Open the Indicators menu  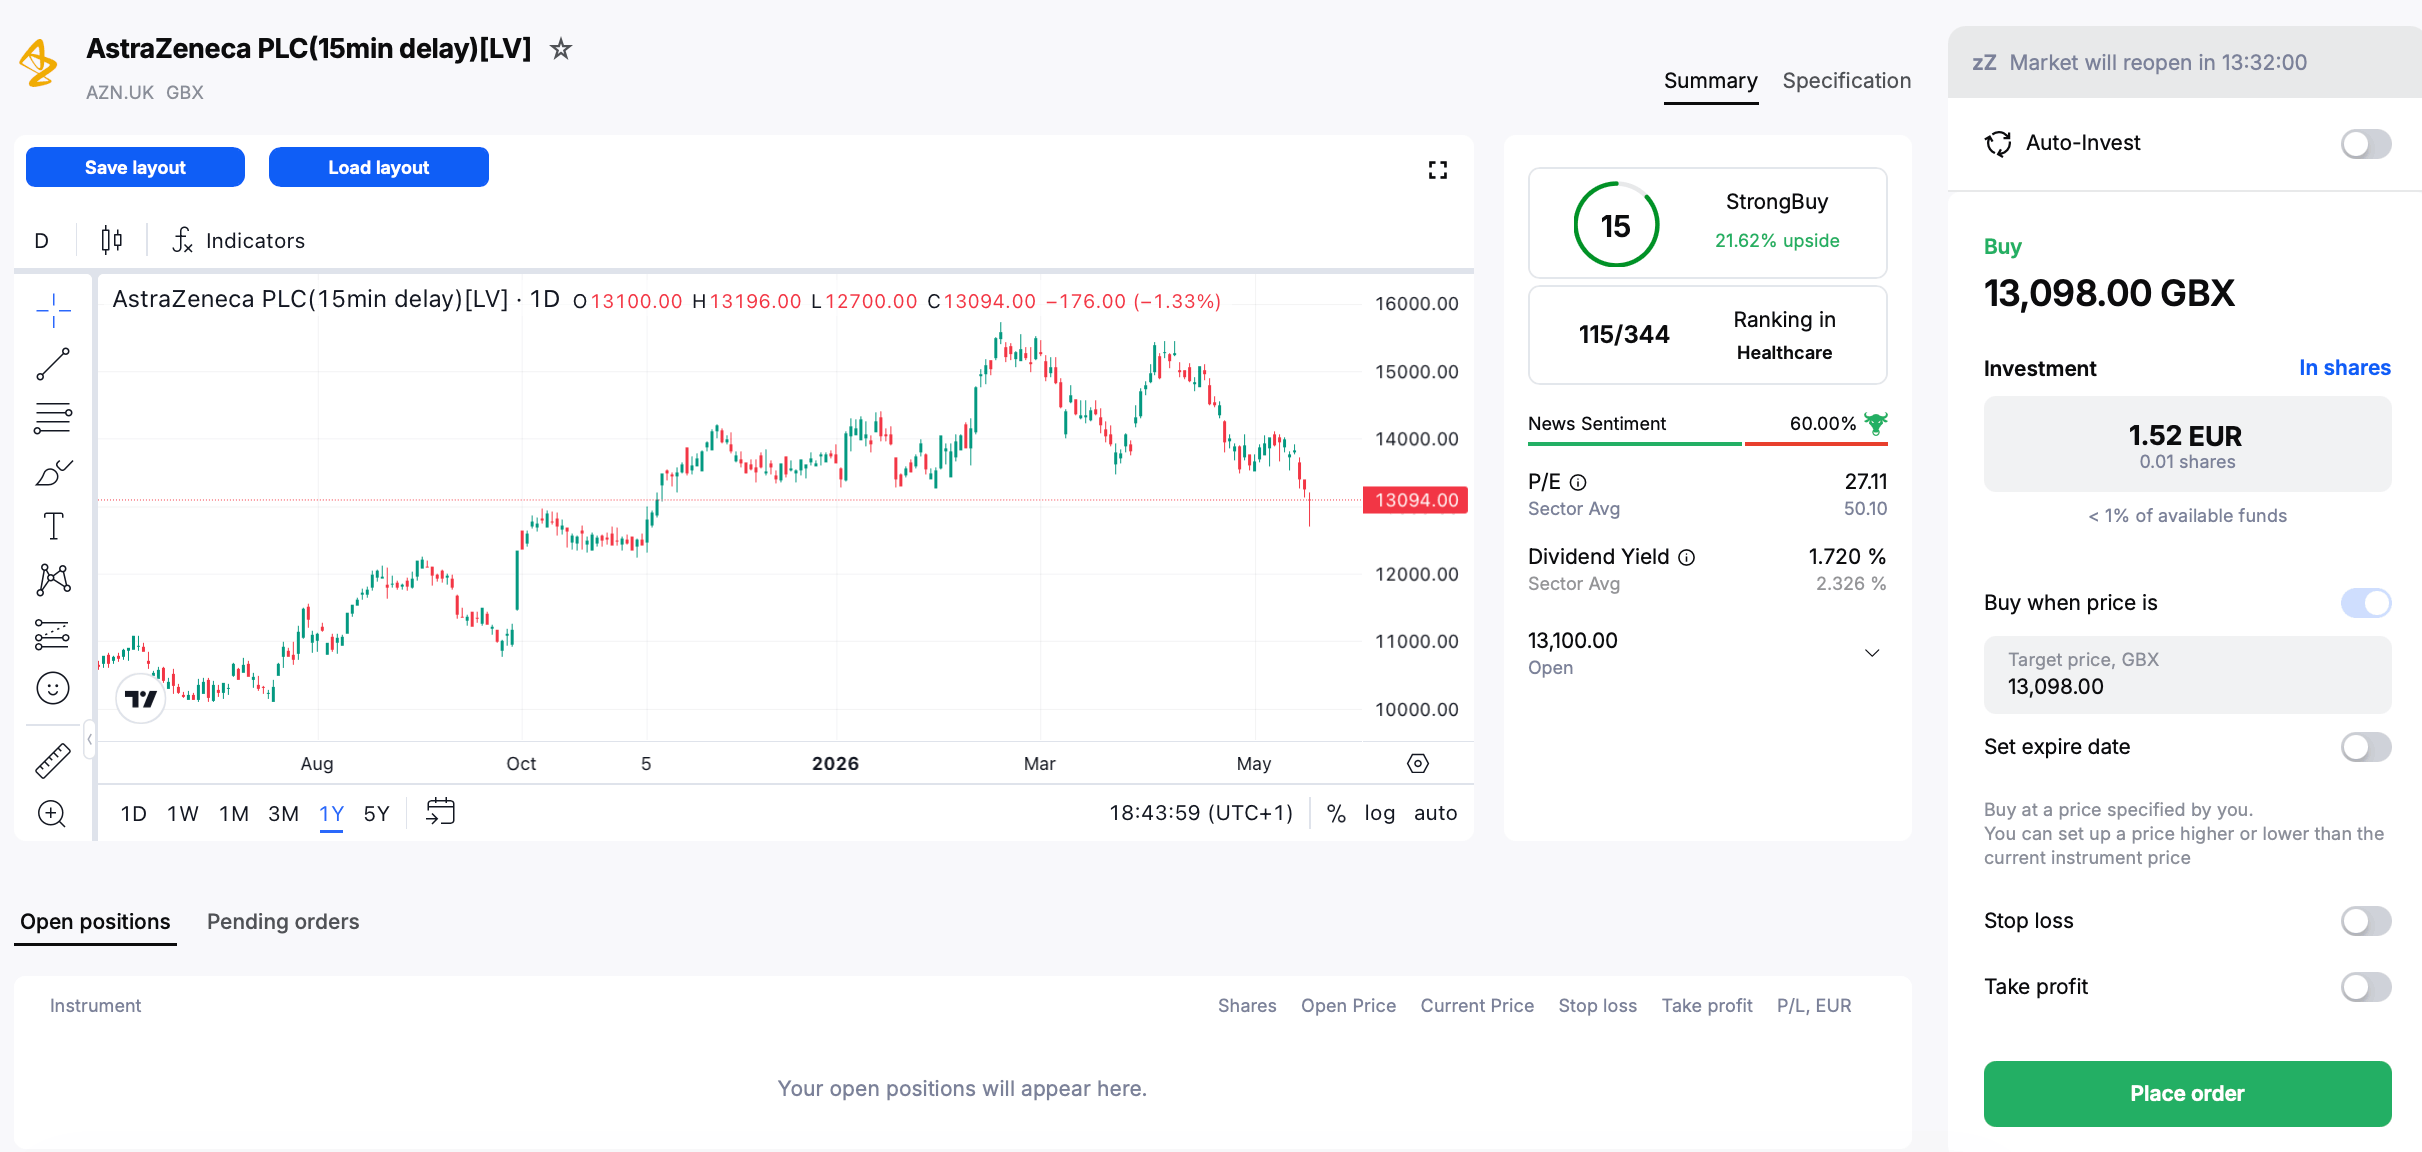[239, 240]
